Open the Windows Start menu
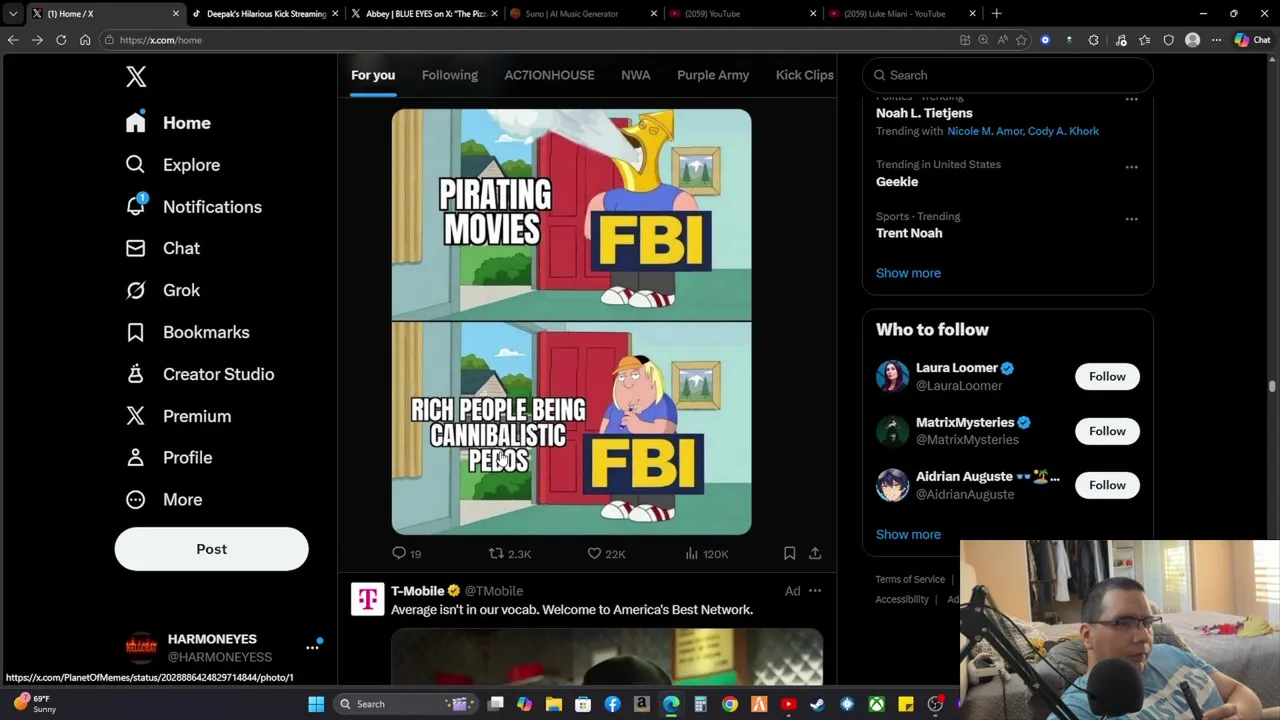The width and height of the screenshot is (1280, 720). coord(316,704)
